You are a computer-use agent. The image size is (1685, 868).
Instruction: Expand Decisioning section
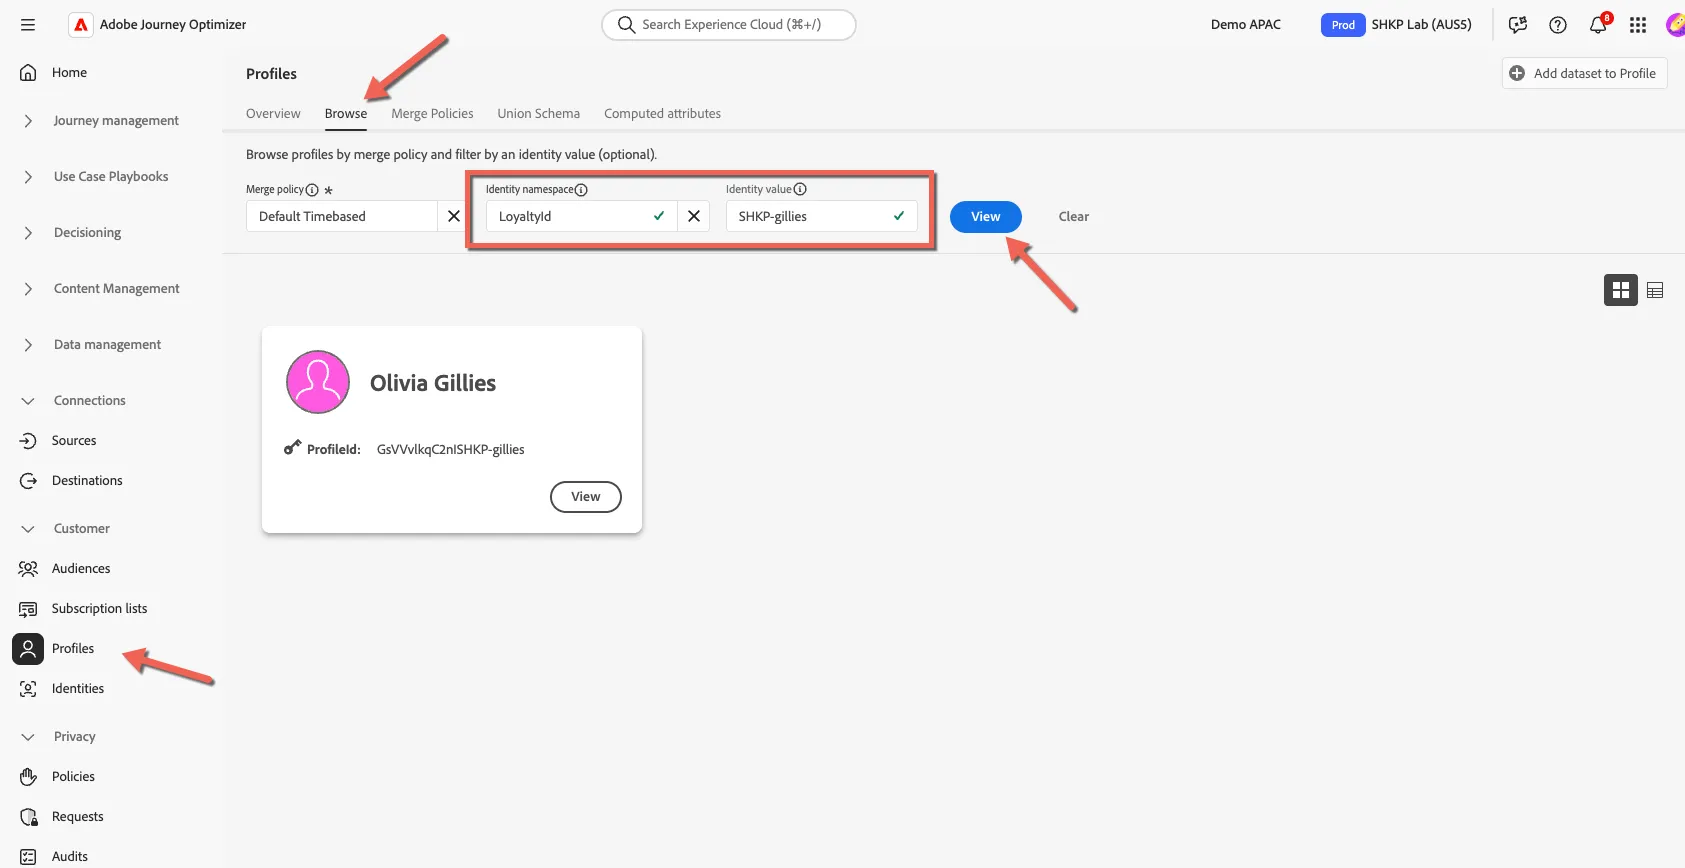[28, 232]
